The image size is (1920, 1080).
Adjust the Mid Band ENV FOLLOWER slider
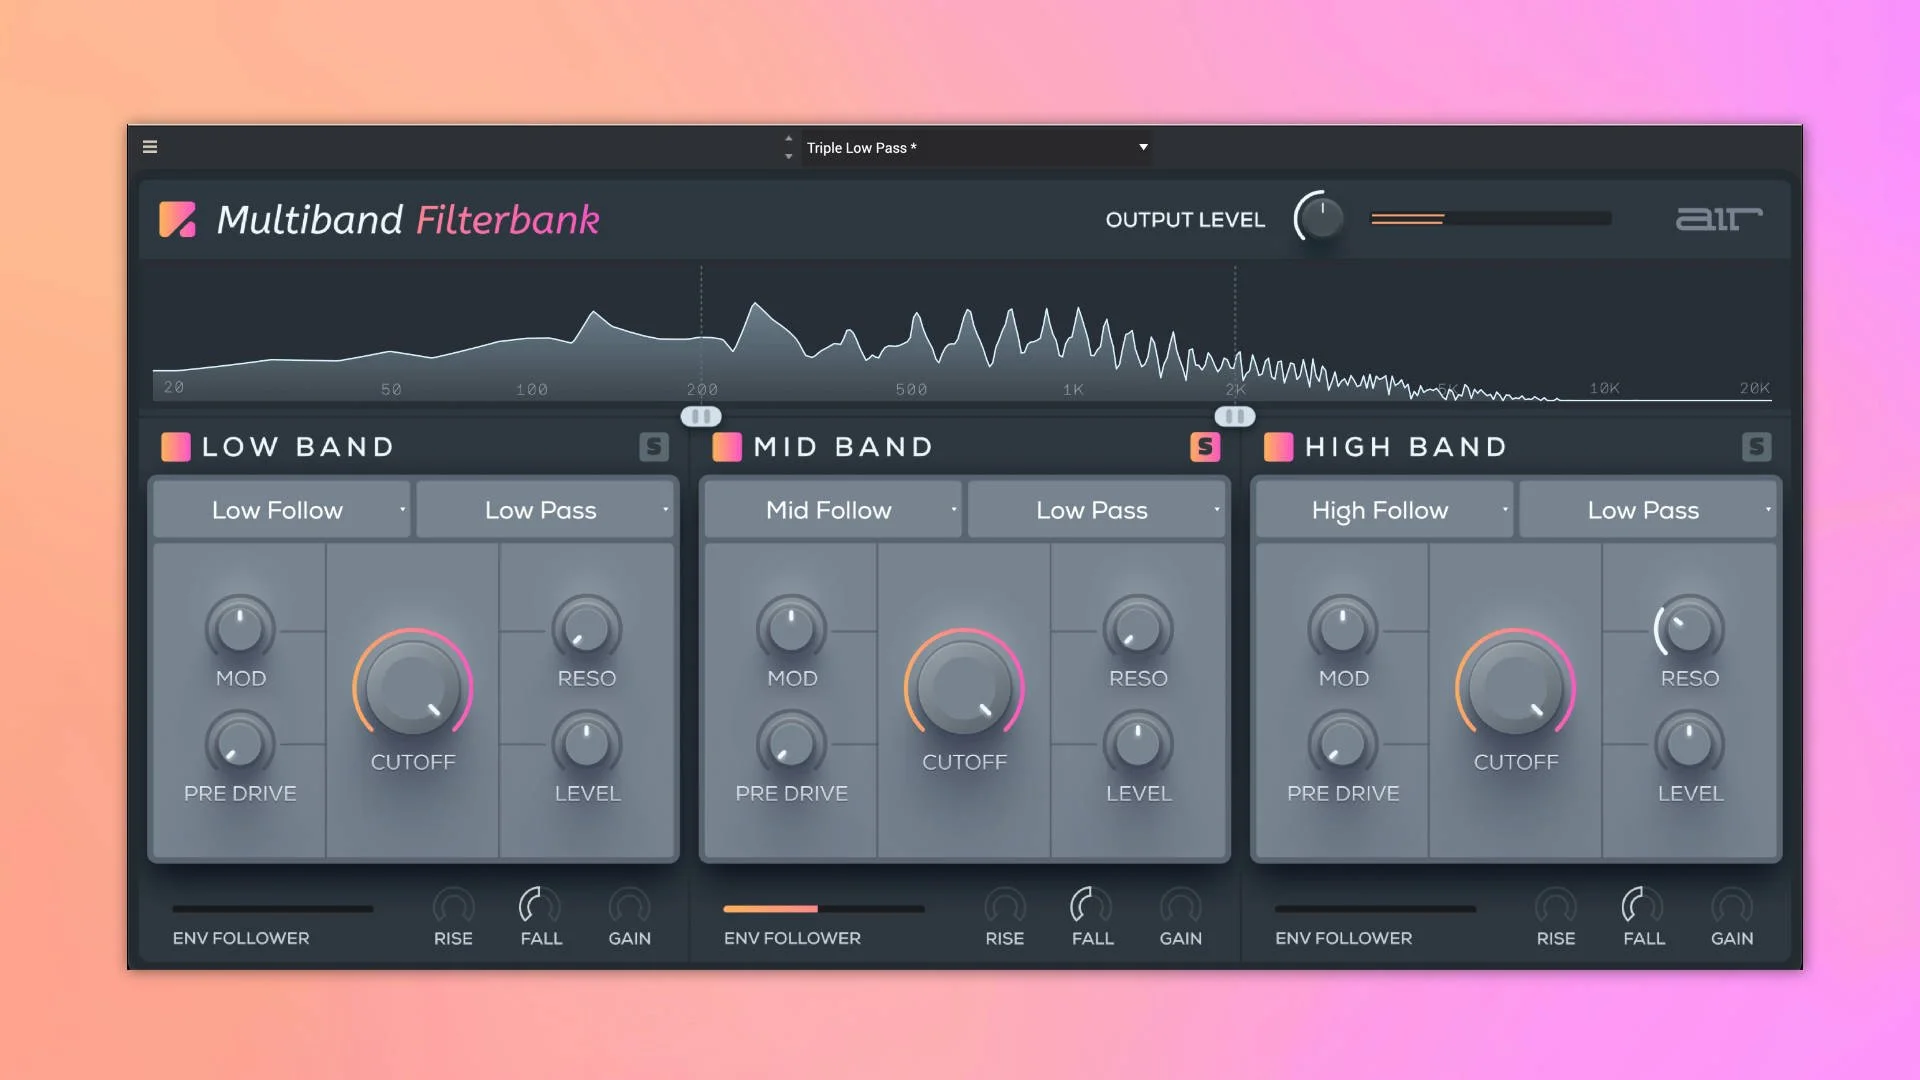[x=824, y=910]
